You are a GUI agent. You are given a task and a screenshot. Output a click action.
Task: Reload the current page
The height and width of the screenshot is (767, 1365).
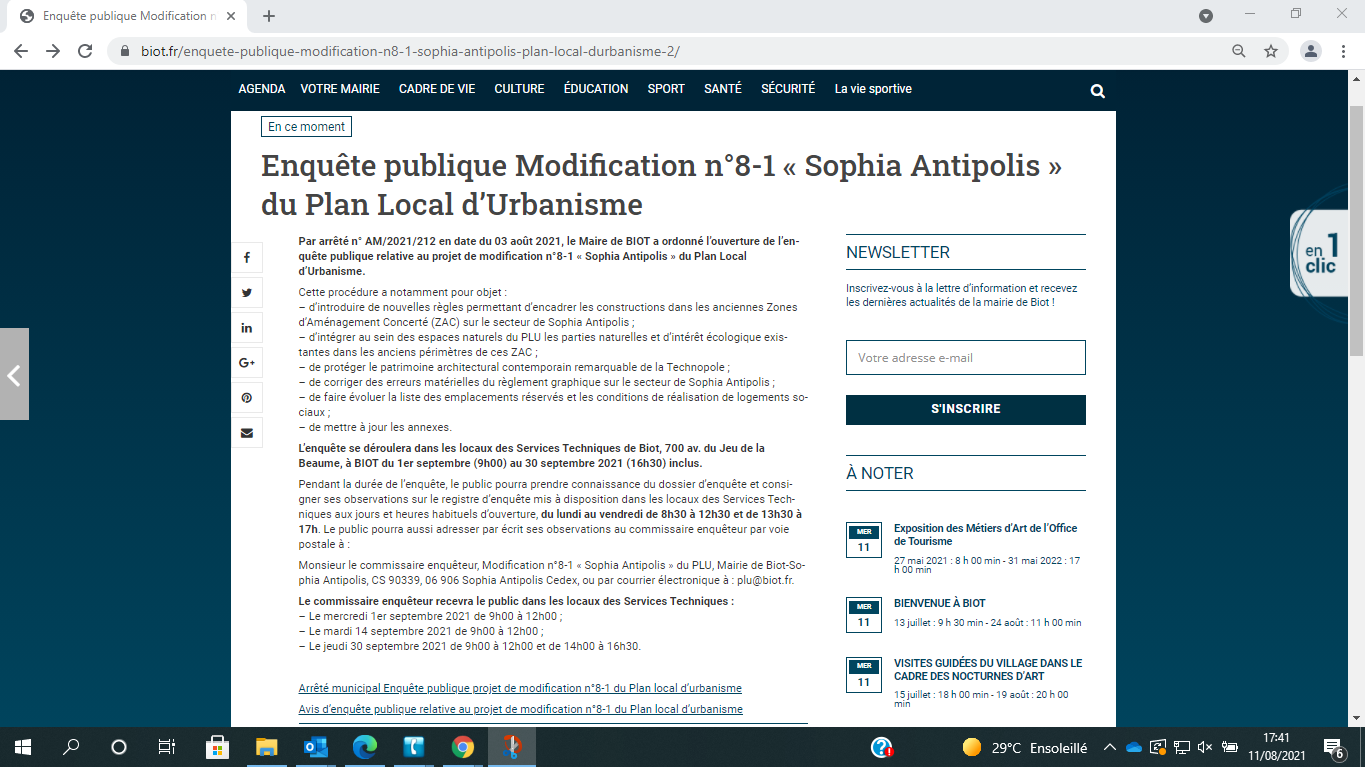click(x=86, y=51)
